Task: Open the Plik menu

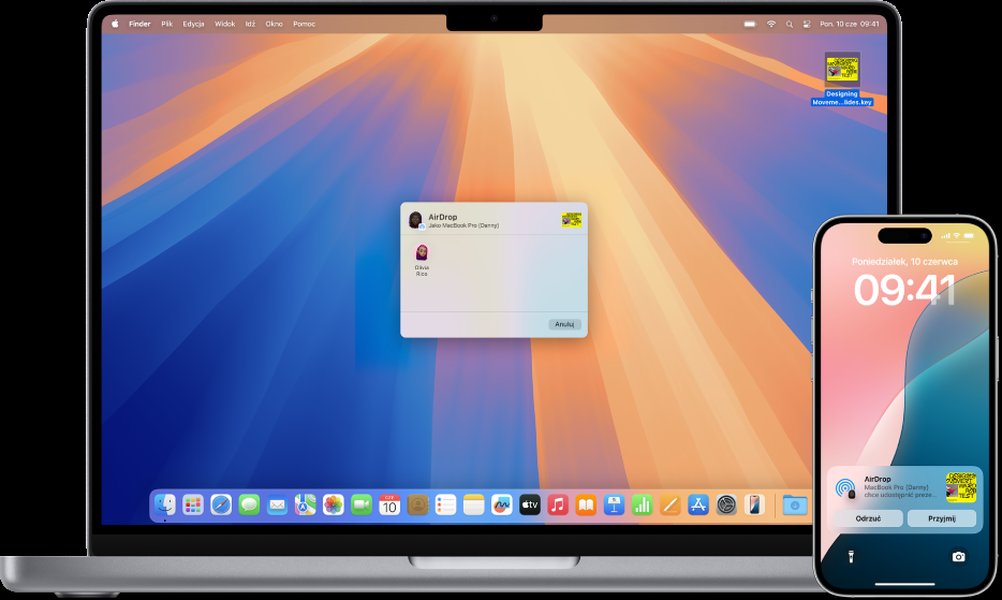Action: click(x=167, y=24)
